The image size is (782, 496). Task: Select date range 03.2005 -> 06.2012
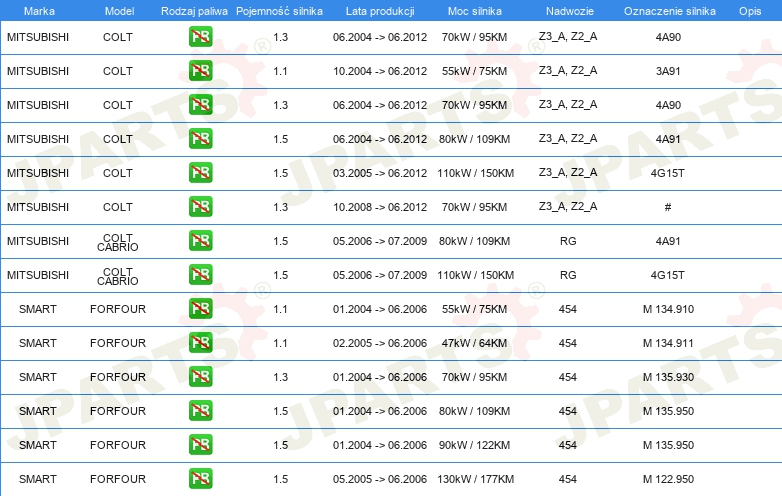[380, 173]
